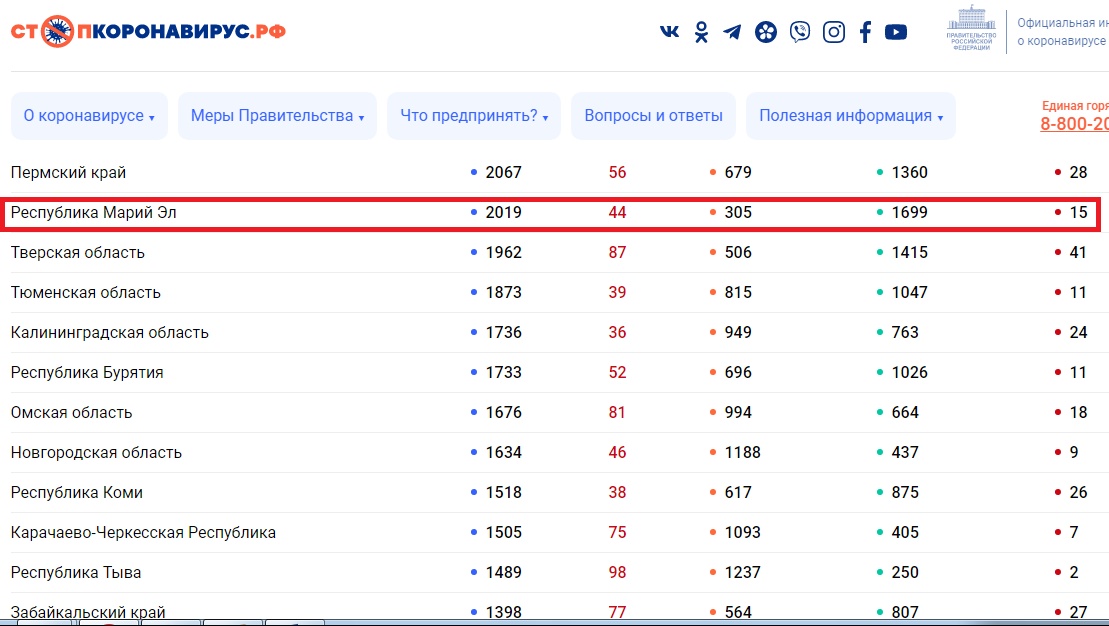Click the Odnoklassniki icon

click(701, 32)
